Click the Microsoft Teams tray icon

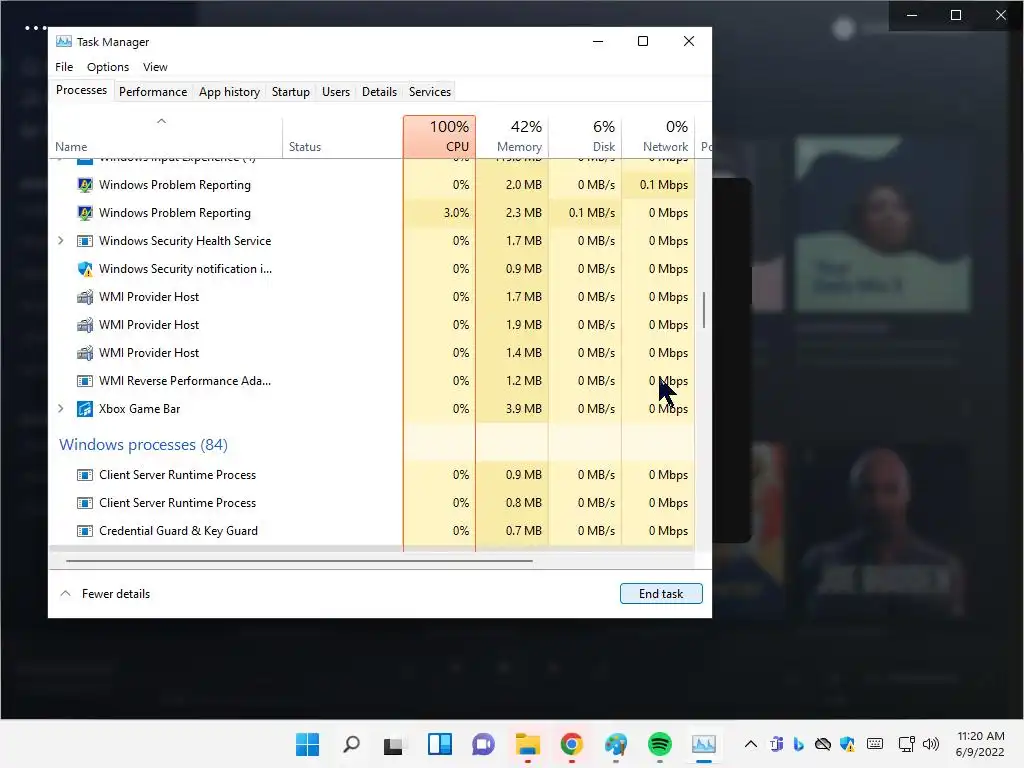pos(776,744)
